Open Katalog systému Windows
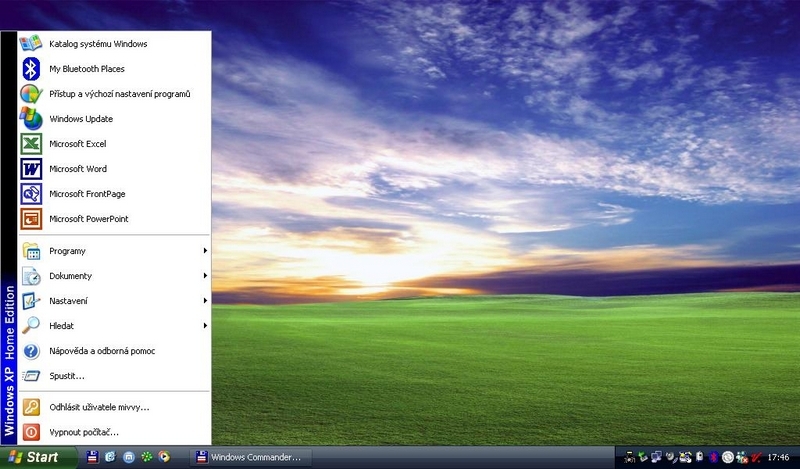This screenshot has height=469, width=800. [x=97, y=44]
